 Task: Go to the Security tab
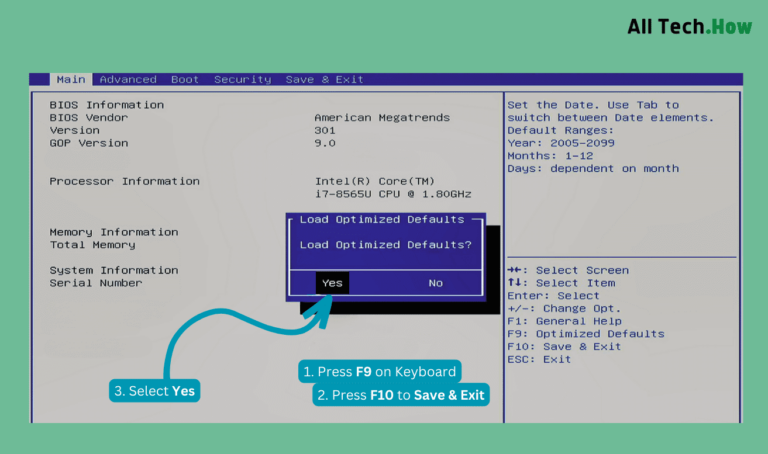pyautogui.click(x=242, y=80)
